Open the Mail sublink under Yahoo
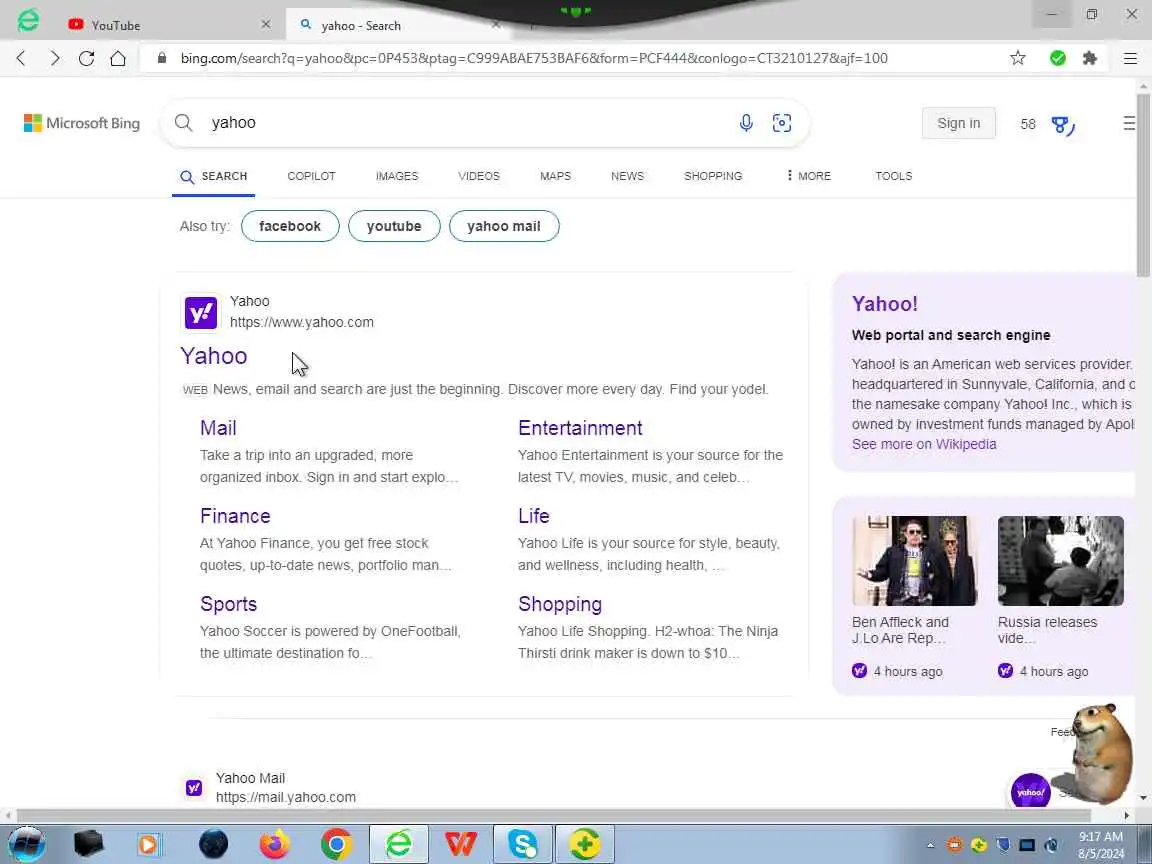Screen dimensions: 1152x864 click(218, 428)
